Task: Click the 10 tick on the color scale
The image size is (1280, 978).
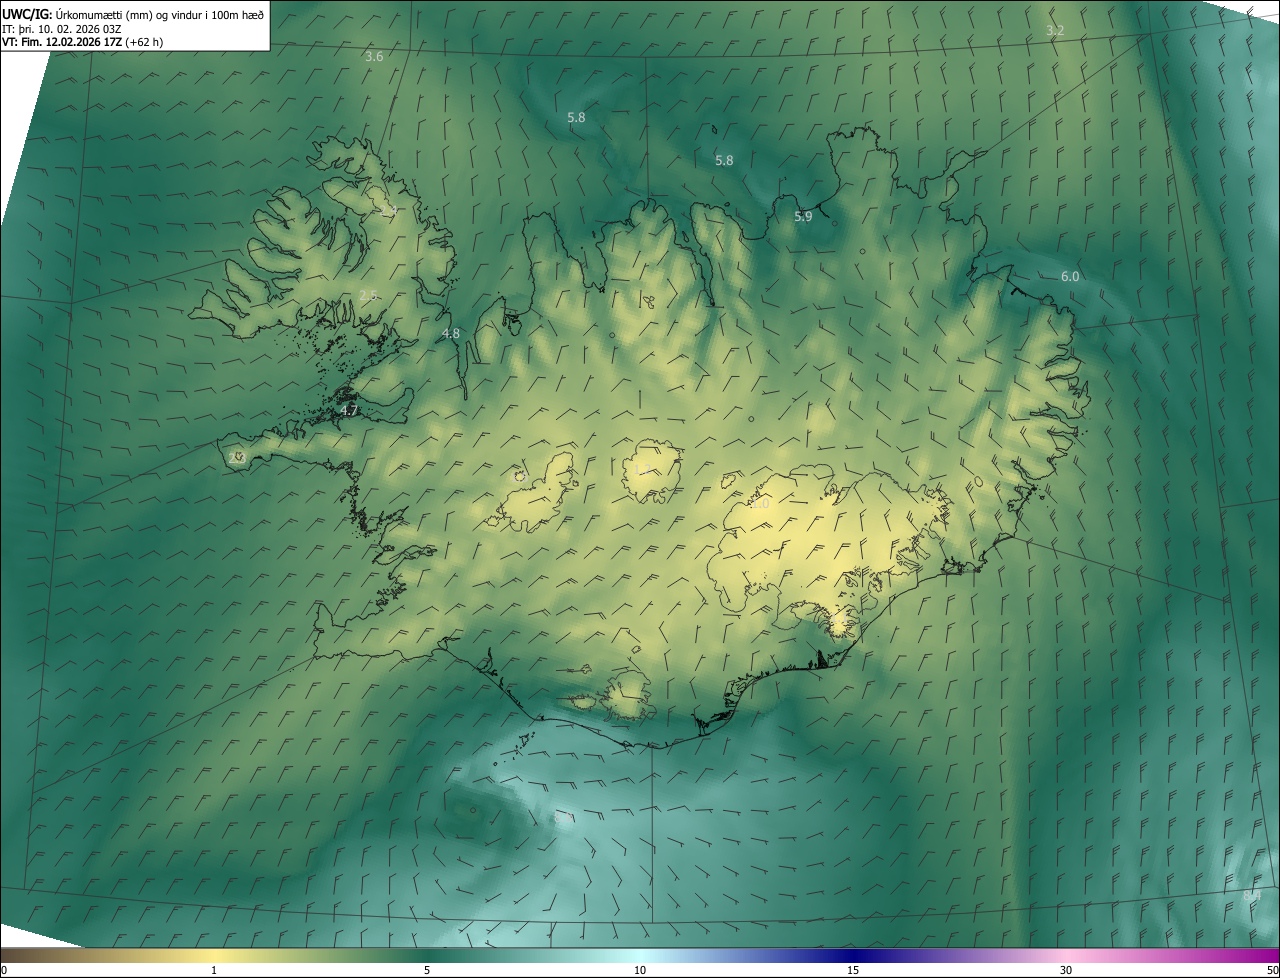Action: click(x=640, y=971)
